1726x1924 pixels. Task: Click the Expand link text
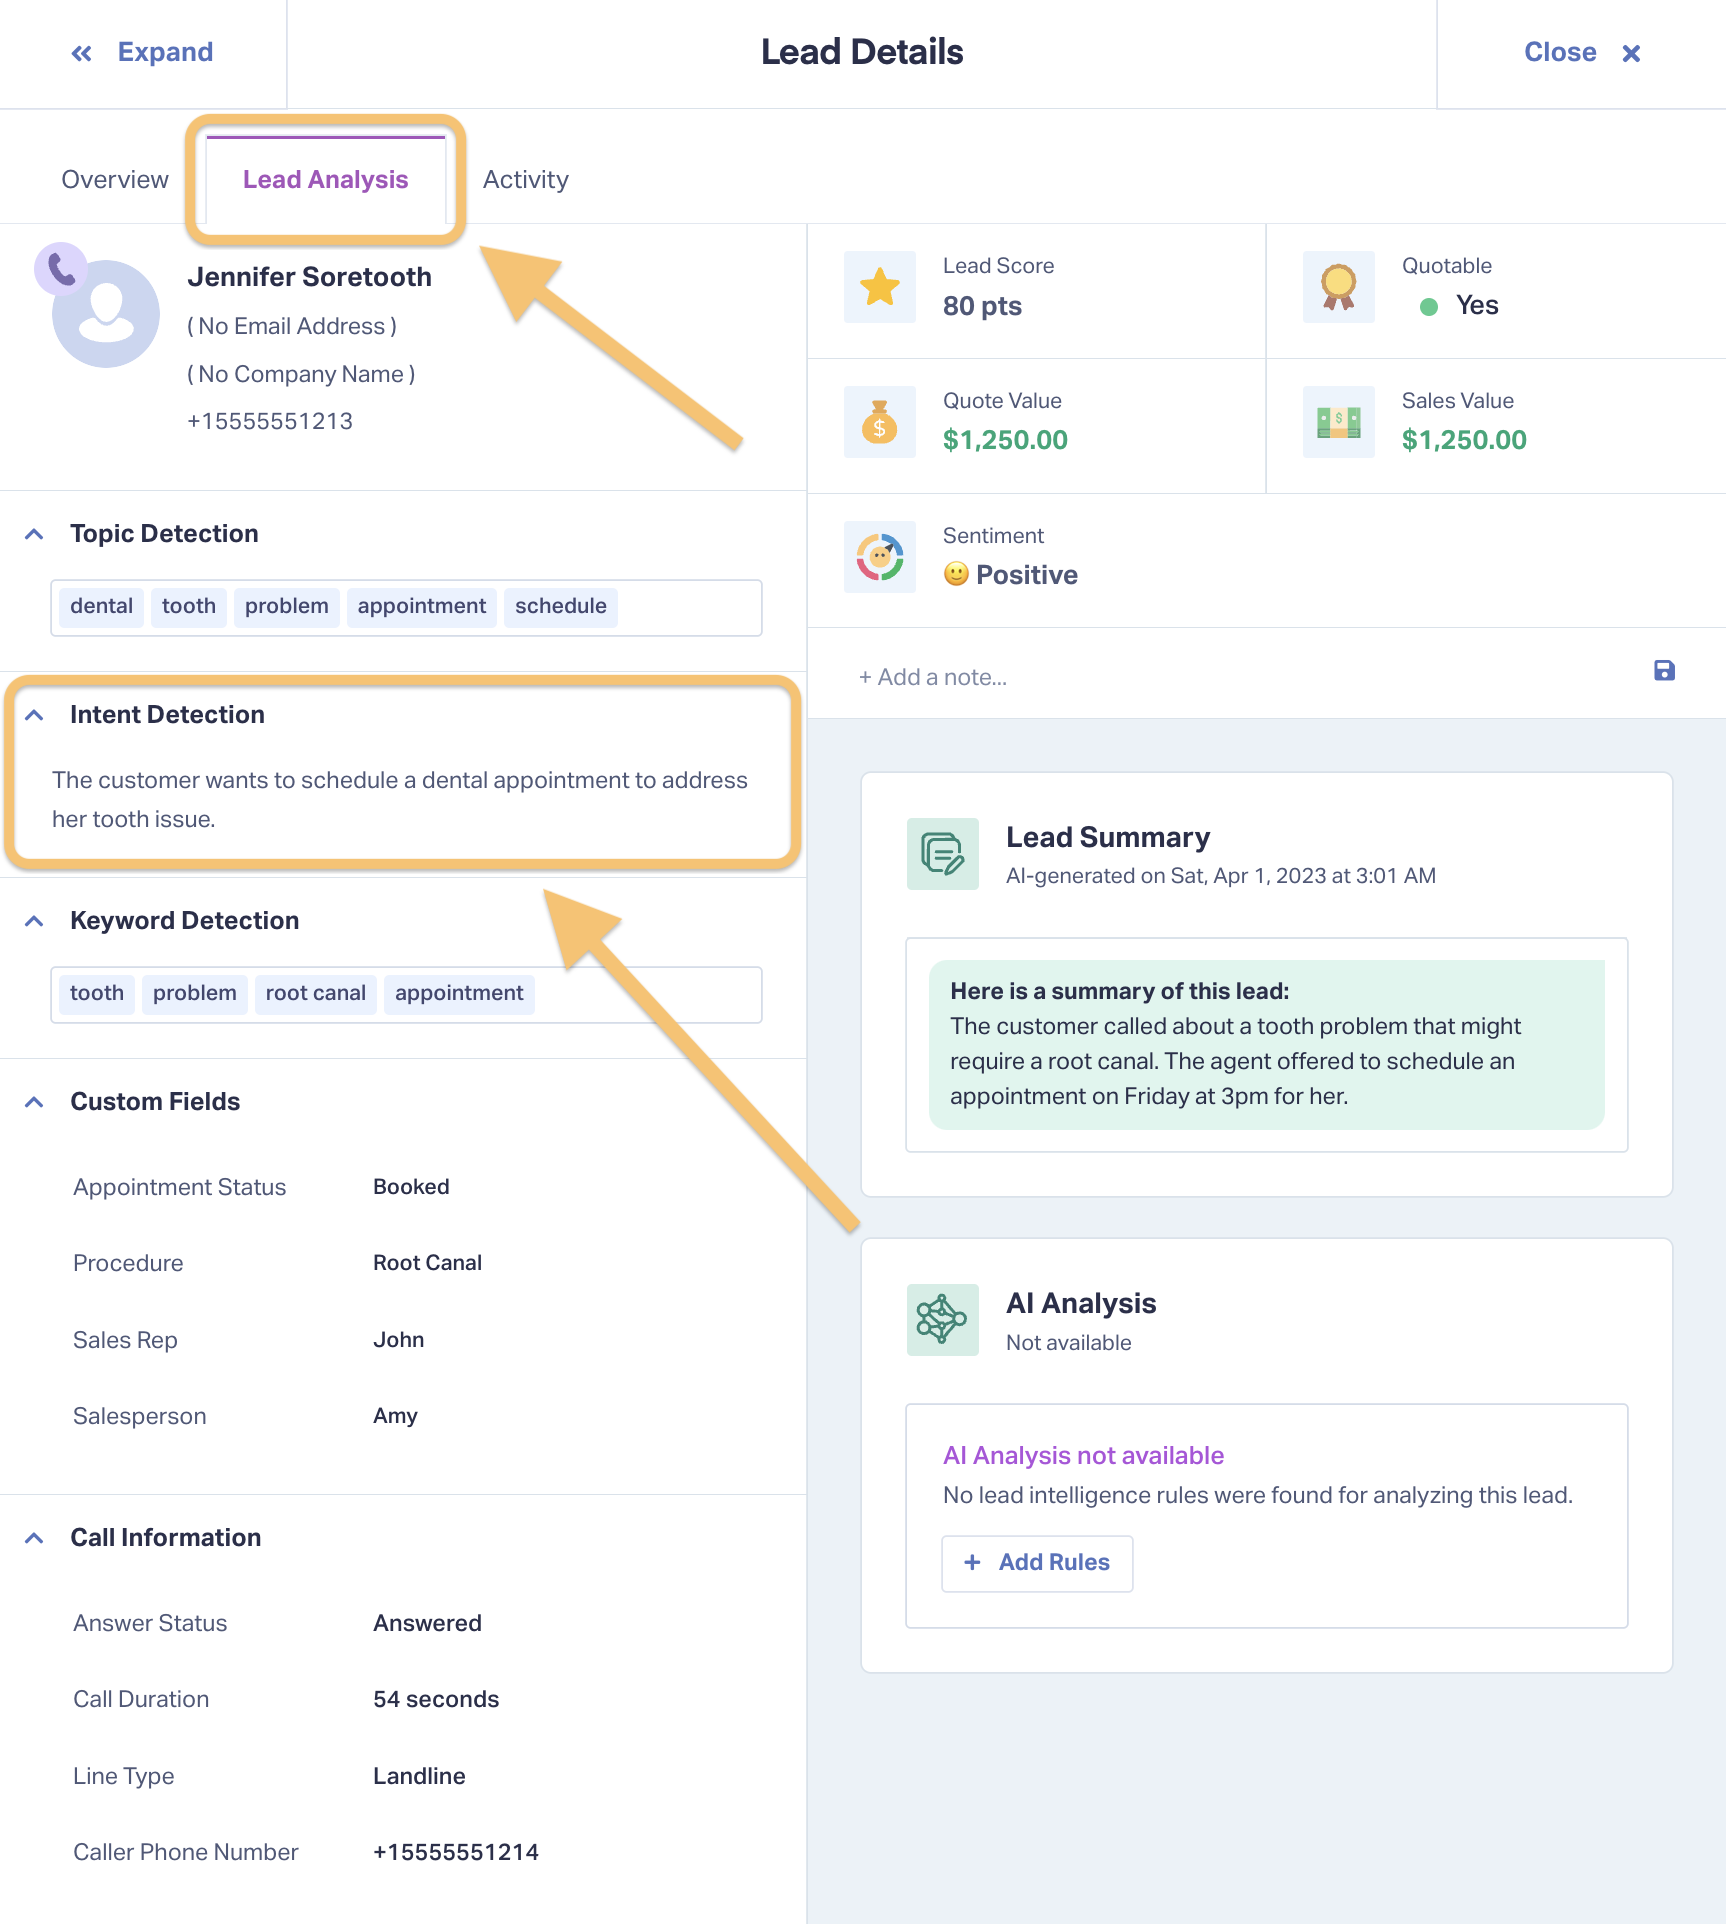coord(165,52)
